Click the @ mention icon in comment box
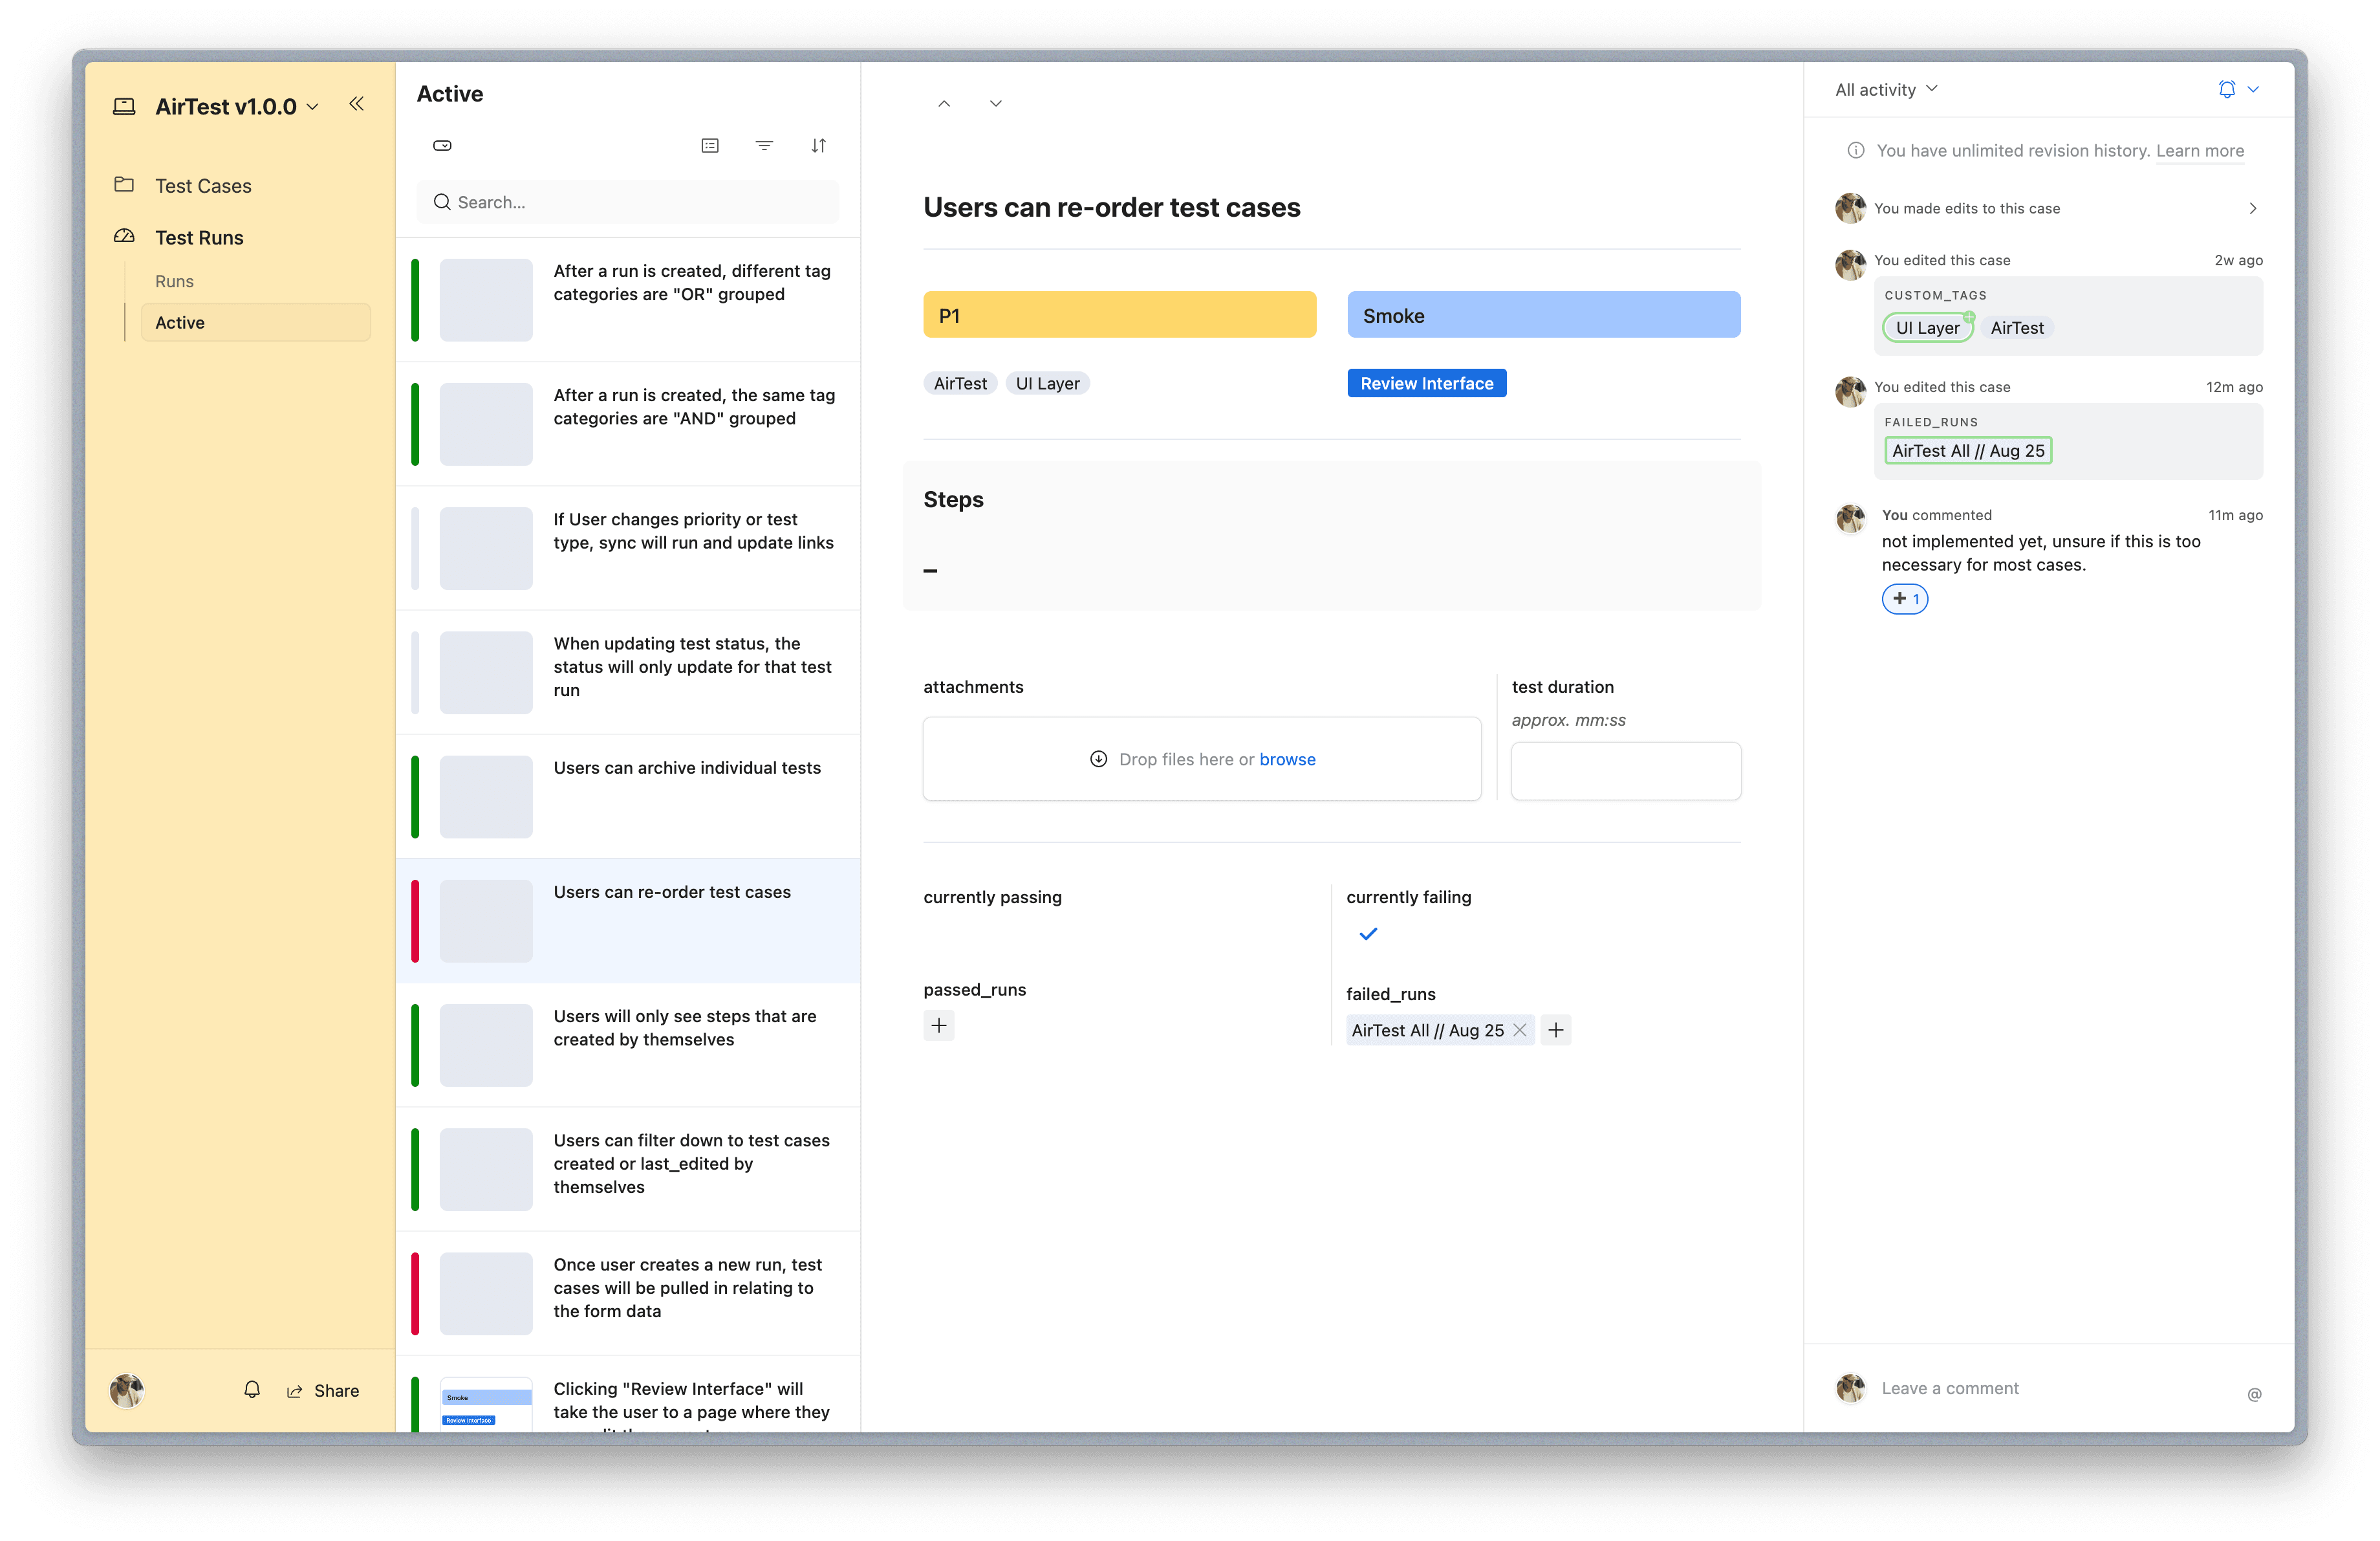2380x1541 pixels. pos(2254,1394)
